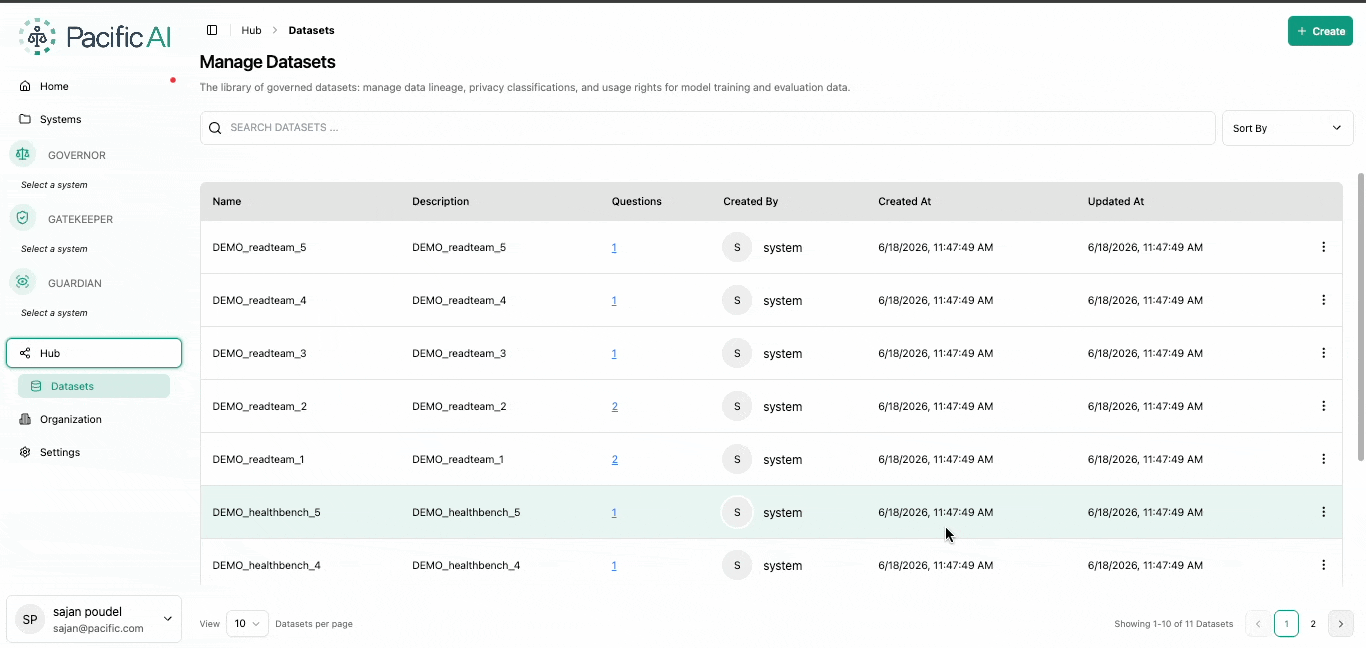The image size is (1366, 648).
Task: Open the Home menu item
Action: point(94,86)
